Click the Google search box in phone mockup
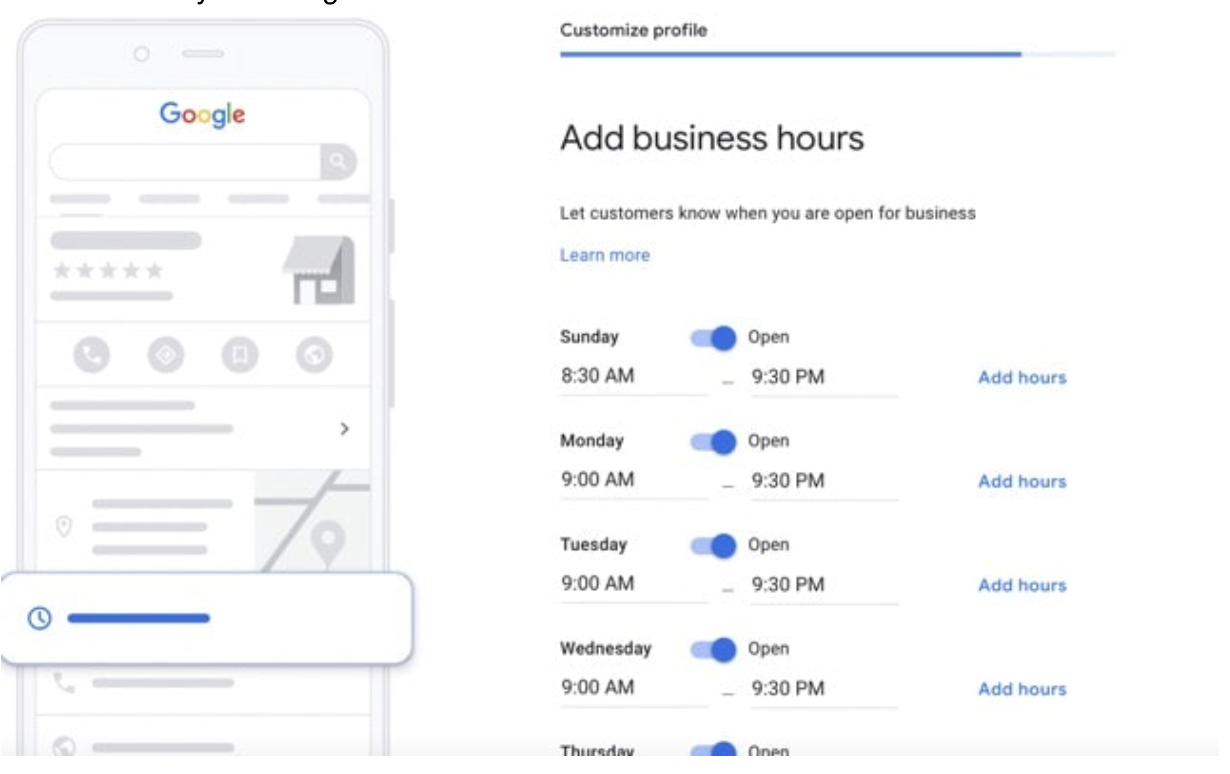 (x=185, y=161)
